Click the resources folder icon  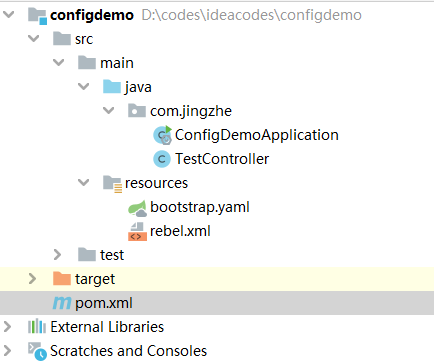coord(113,184)
